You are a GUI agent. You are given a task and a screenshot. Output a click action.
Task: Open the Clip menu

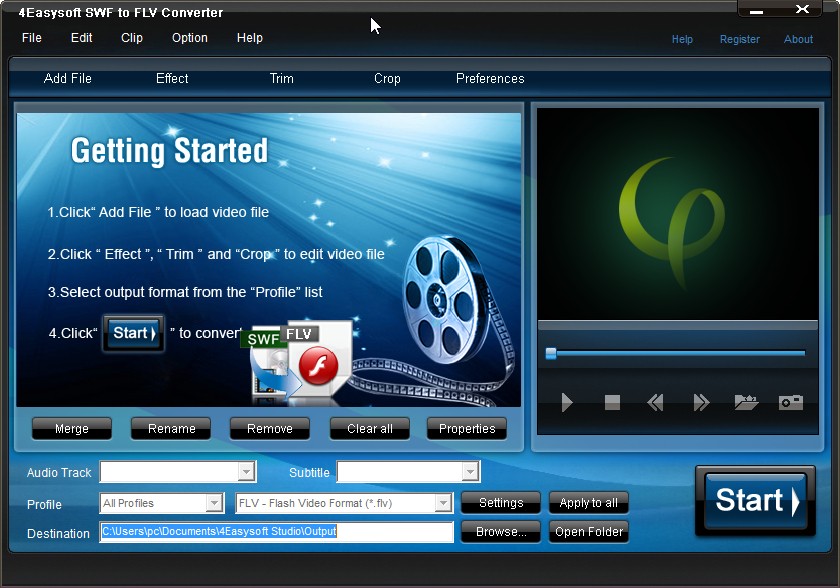tap(131, 38)
